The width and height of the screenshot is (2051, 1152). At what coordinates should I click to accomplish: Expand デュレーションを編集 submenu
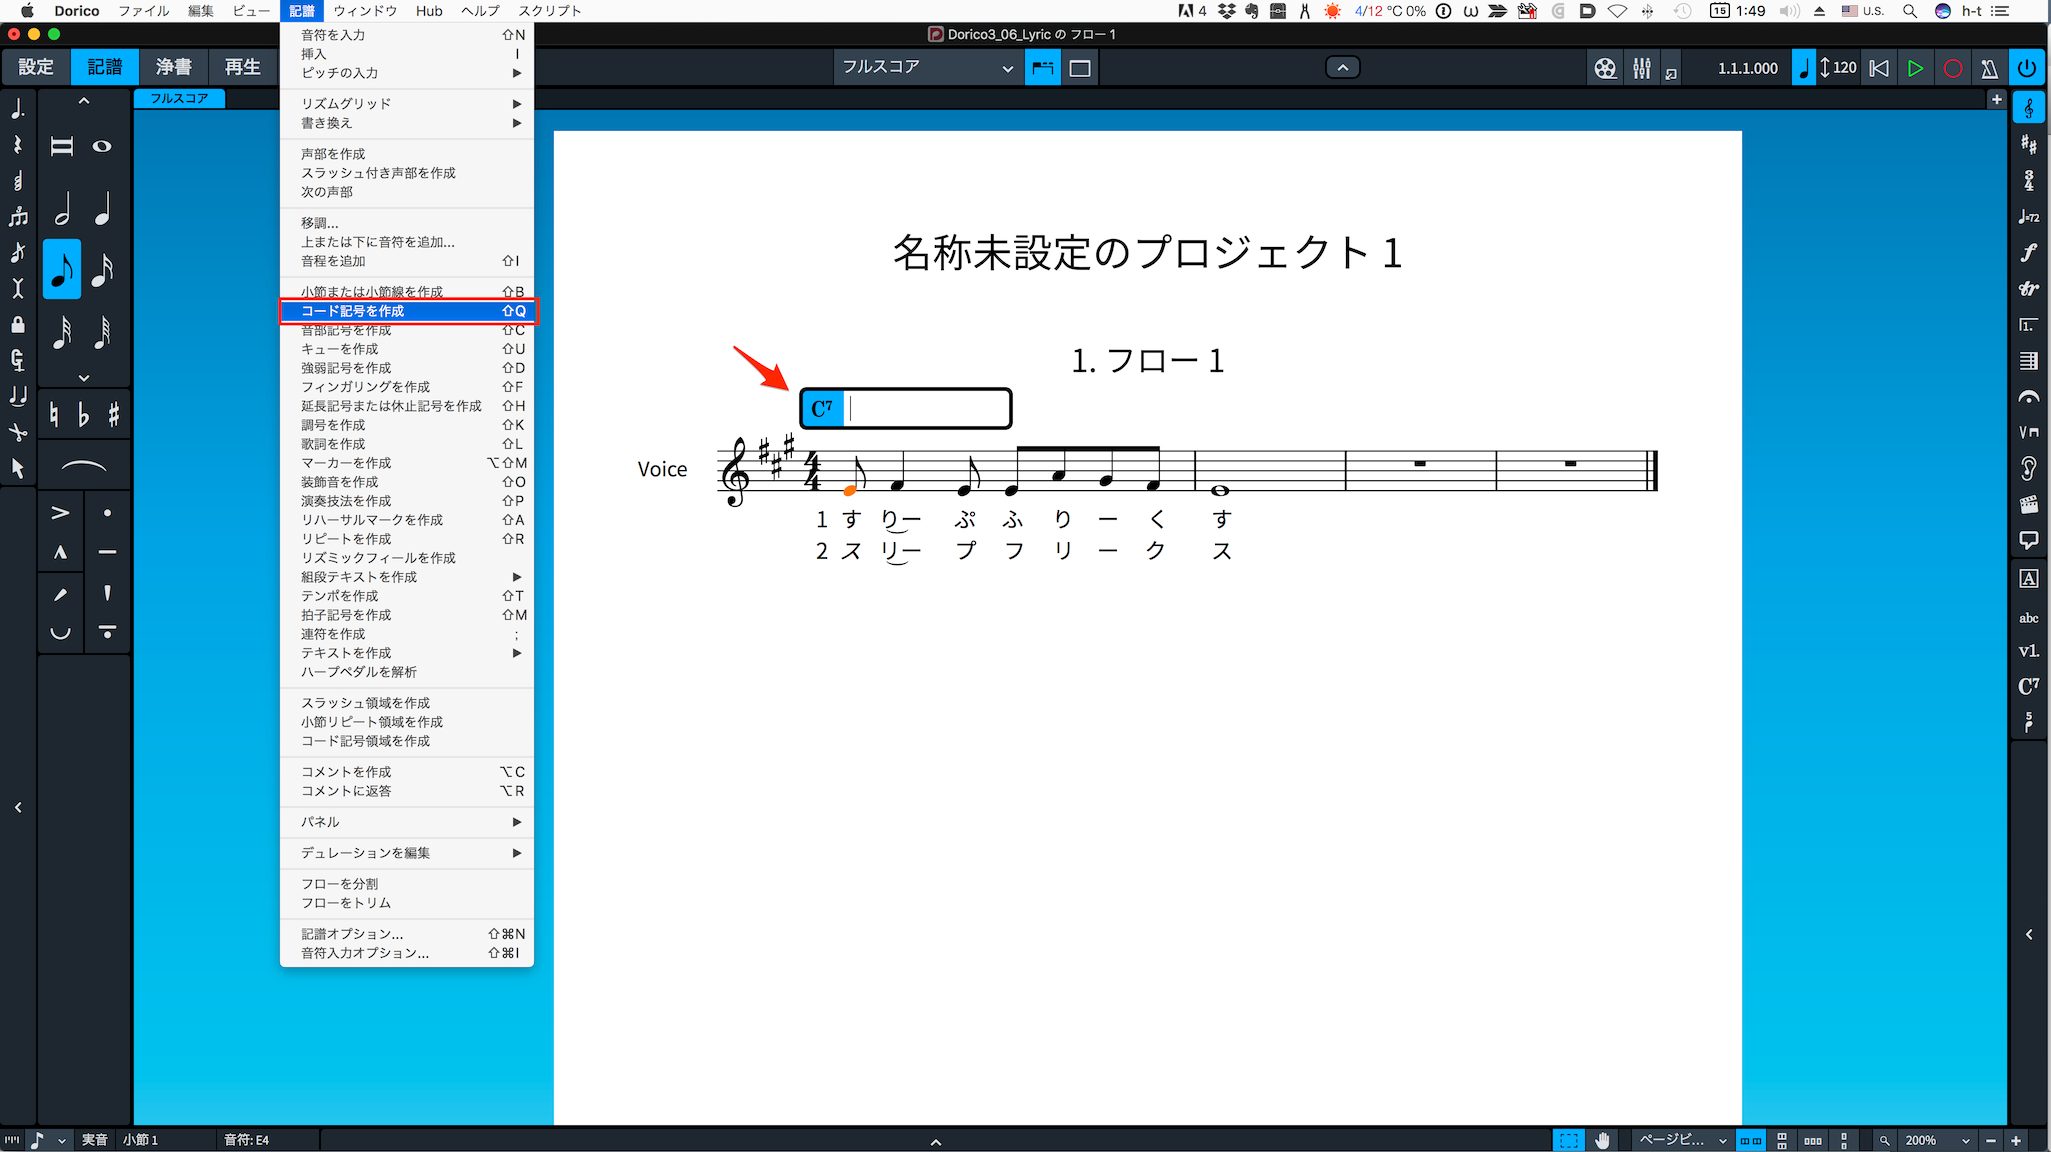tap(407, 853)
